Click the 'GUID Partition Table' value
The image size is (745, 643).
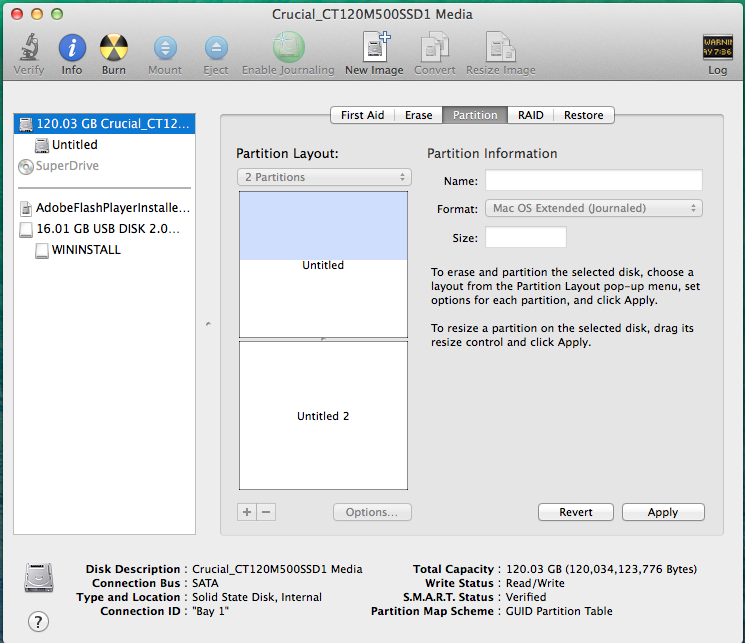[559, 611]
